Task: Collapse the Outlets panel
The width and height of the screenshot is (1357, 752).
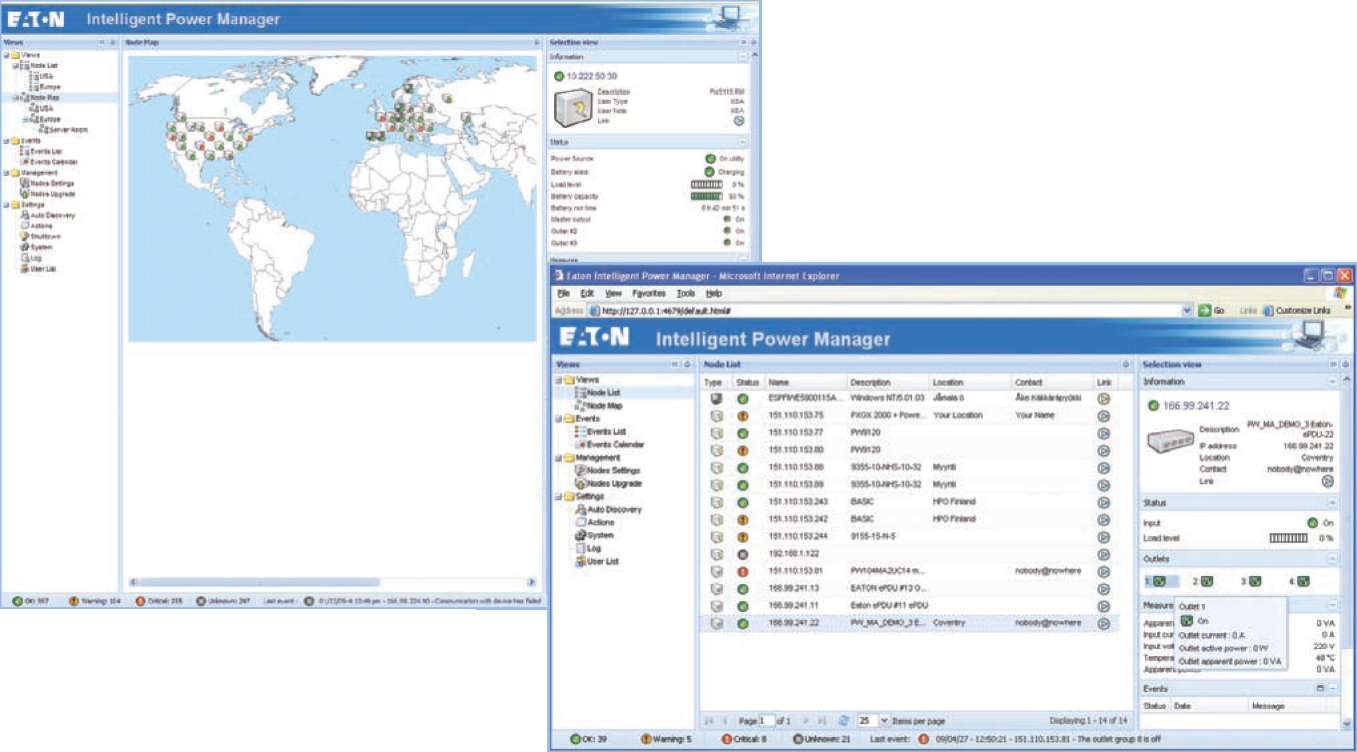Action: coord(1332,559)
